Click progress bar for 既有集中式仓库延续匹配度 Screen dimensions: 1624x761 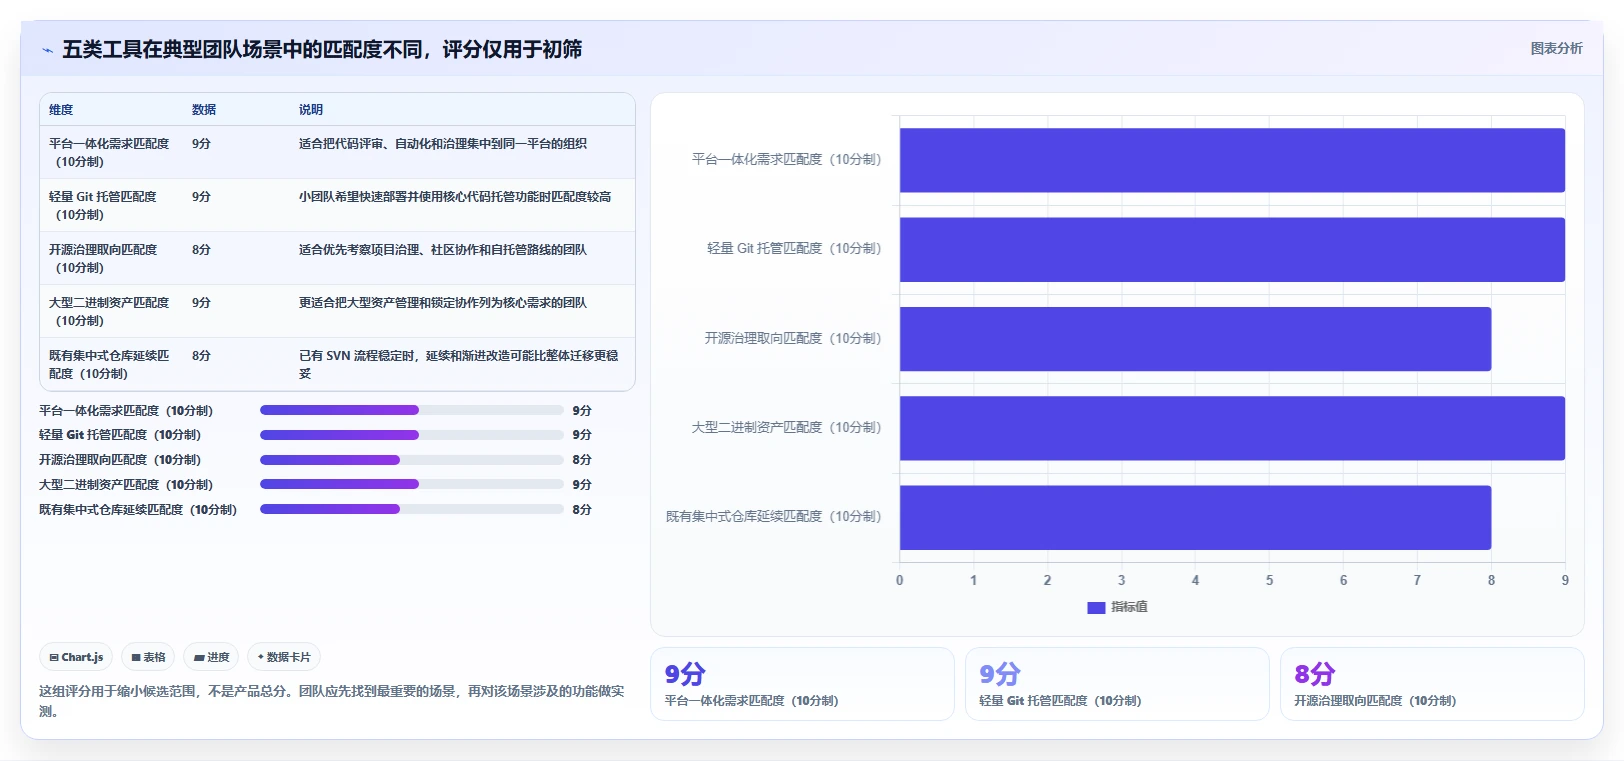coord(412,509)
